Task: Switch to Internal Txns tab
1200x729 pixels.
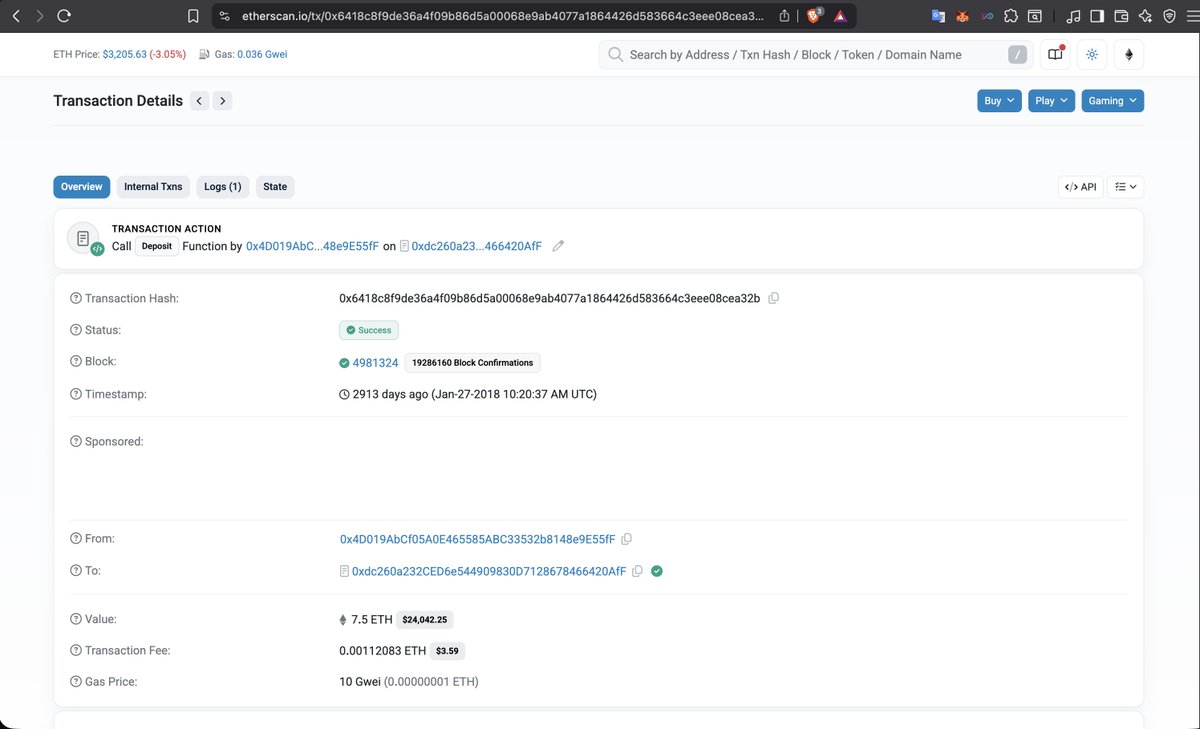Action: pyautogui.click(x=153, y=187)
